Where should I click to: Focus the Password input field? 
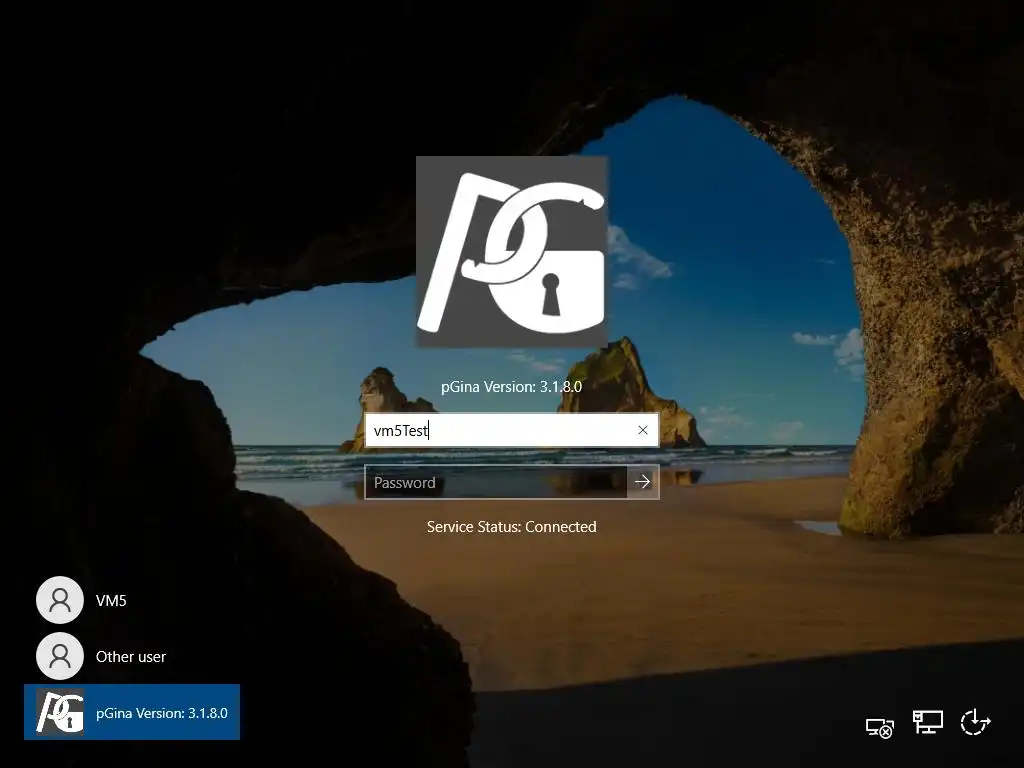pos(496,483)
